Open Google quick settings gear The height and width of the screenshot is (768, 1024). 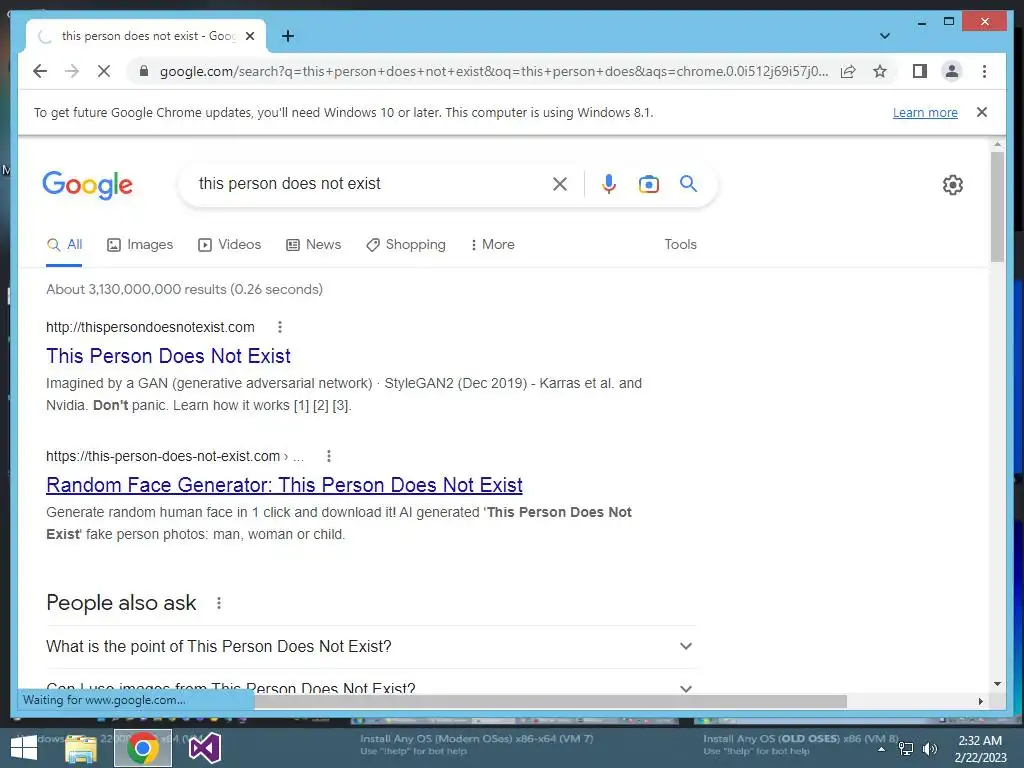(953, 185)
